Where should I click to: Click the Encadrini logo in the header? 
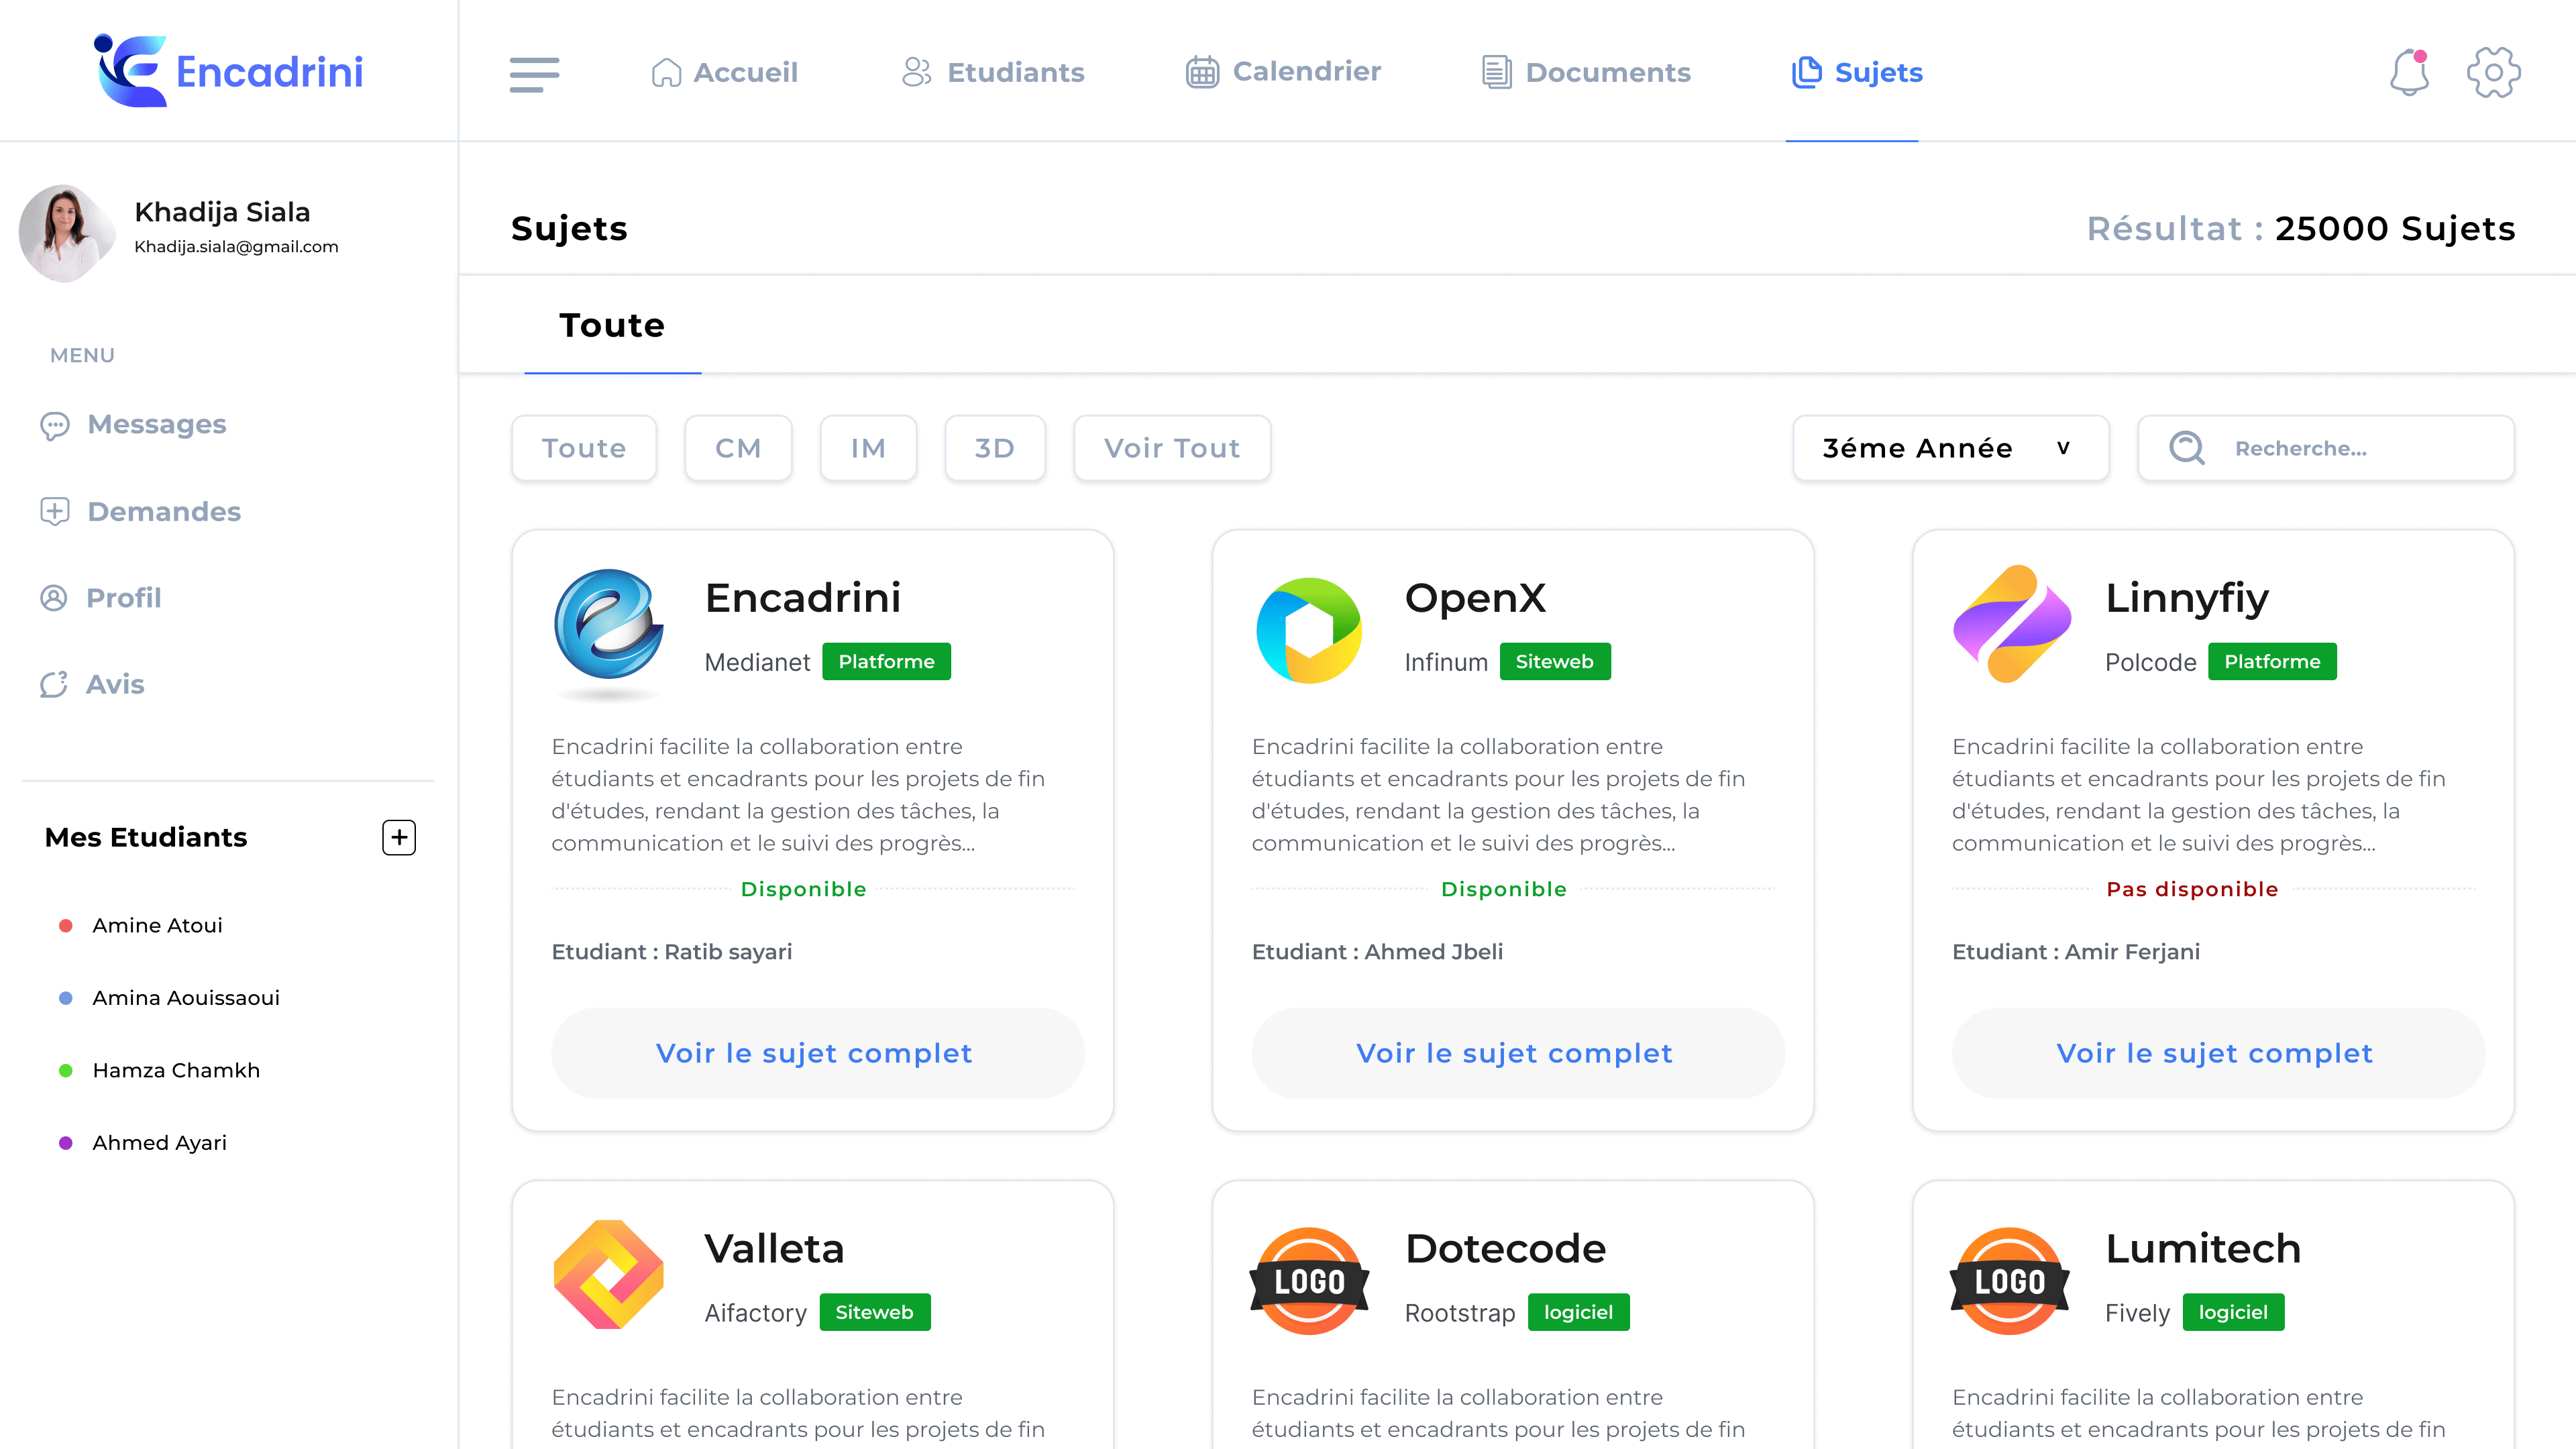pos(228,71)
